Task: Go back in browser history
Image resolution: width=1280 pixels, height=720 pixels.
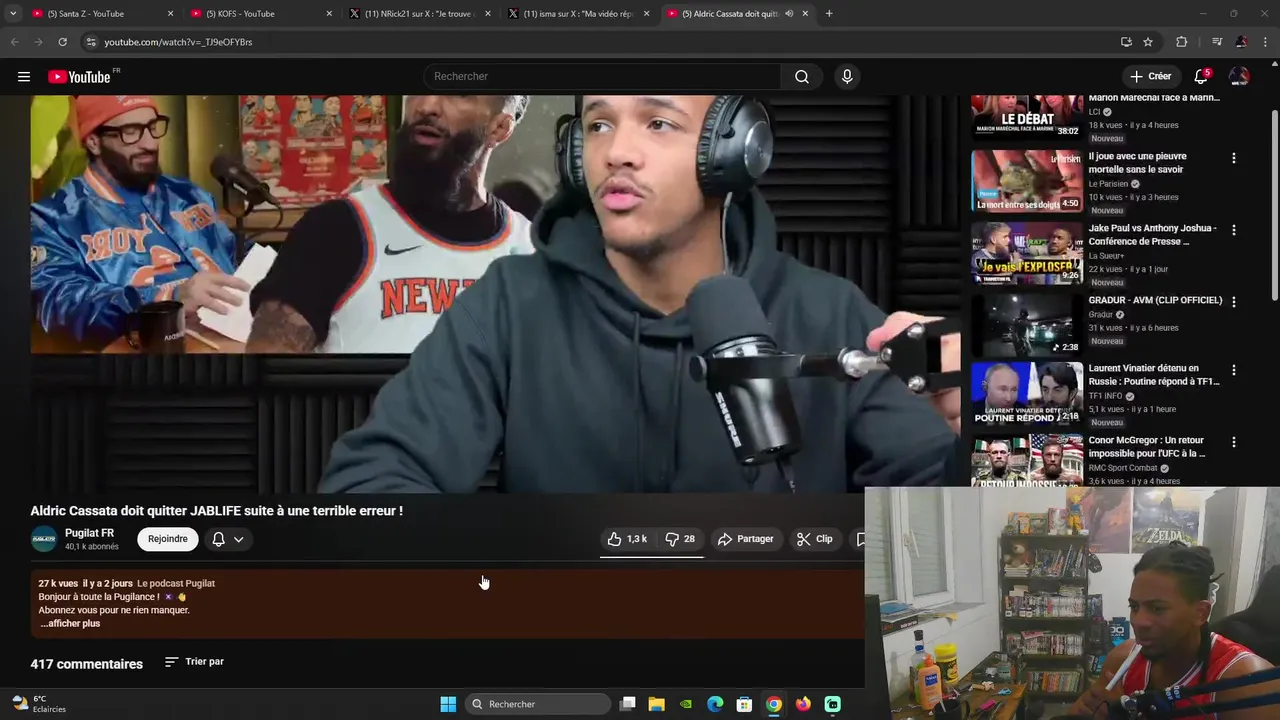Action: pyautogui.click(x=14, y=42)
